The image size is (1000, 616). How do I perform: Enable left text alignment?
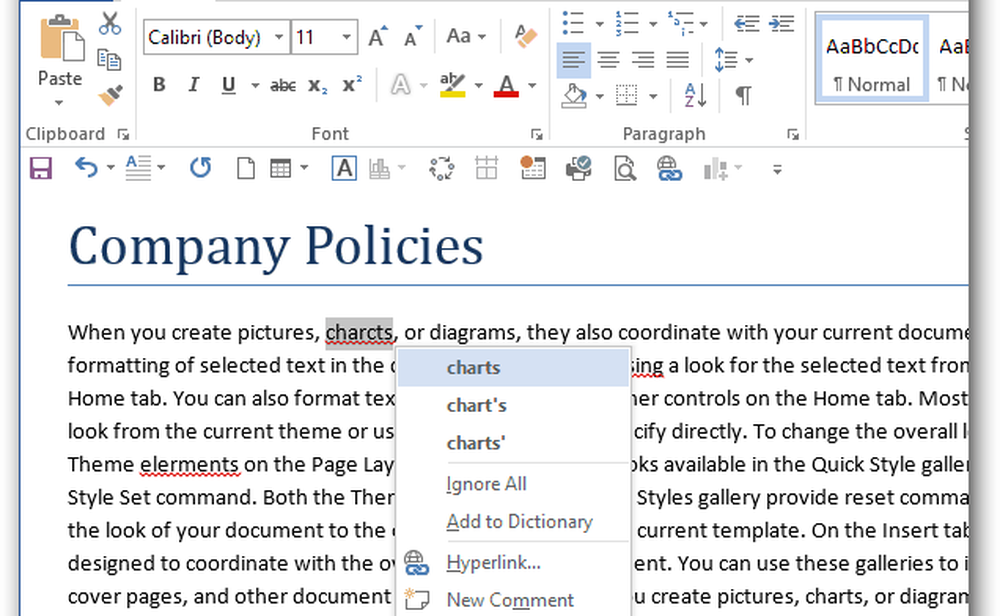pos(573,60)
